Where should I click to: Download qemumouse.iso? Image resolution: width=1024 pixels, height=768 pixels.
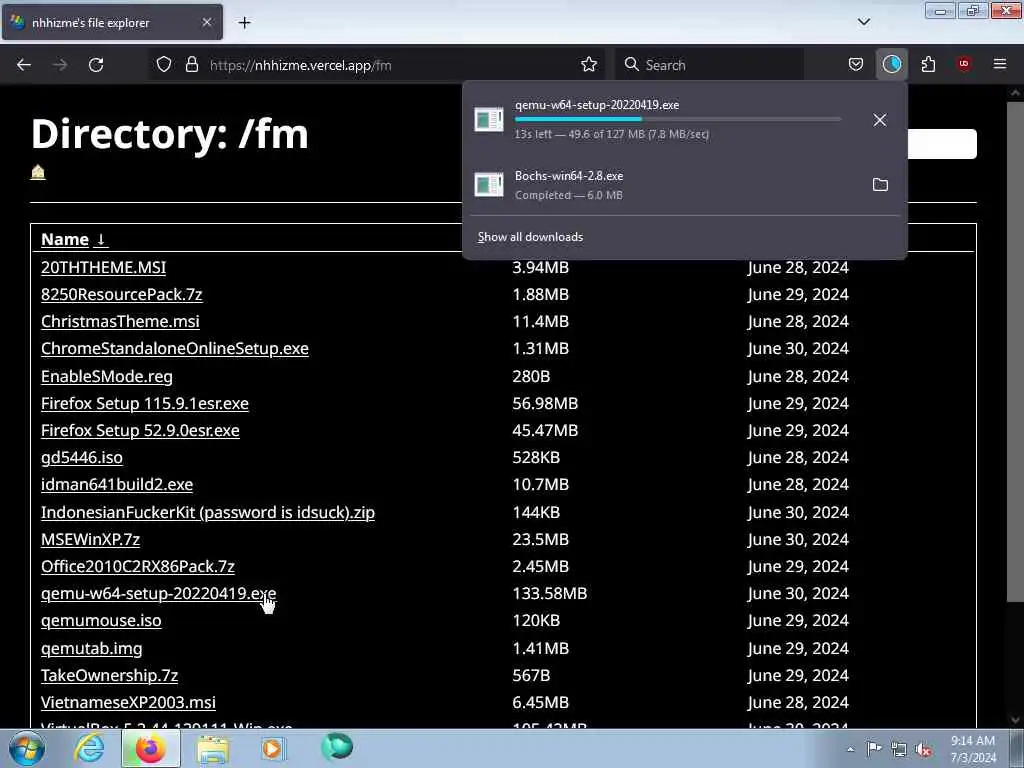101,620
